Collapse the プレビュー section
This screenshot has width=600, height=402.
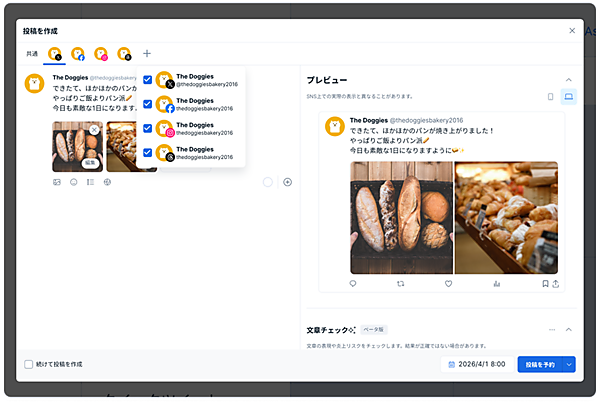(569, 80)
